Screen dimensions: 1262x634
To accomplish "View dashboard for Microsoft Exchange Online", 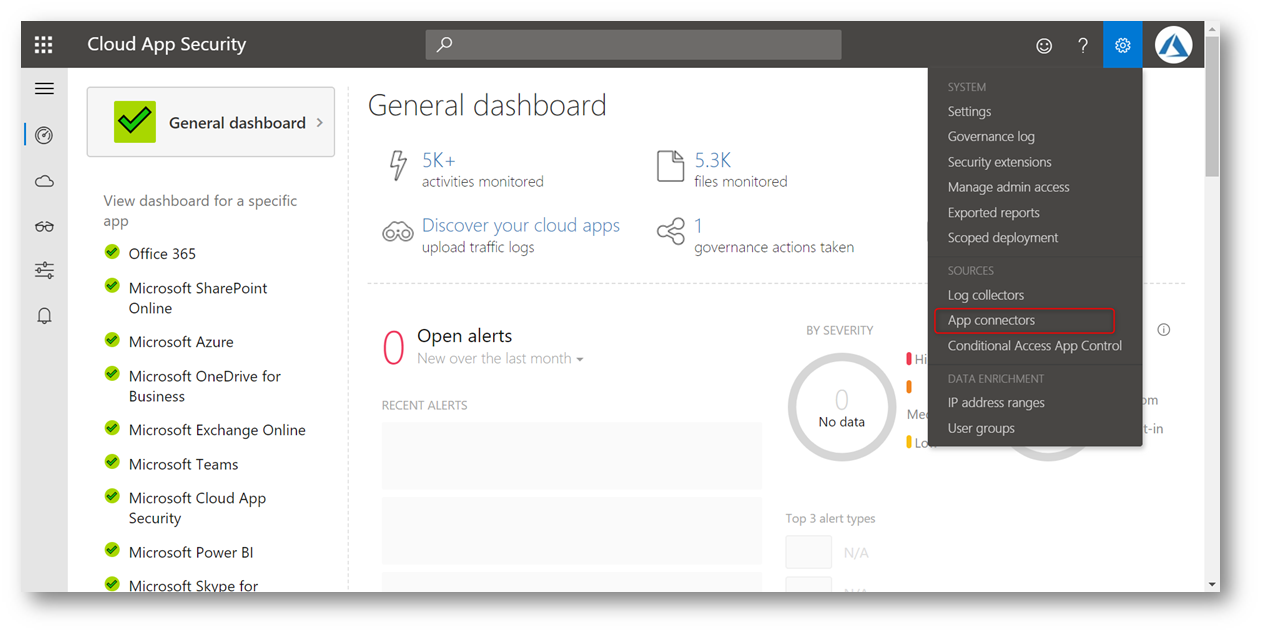I will [217, 430].
